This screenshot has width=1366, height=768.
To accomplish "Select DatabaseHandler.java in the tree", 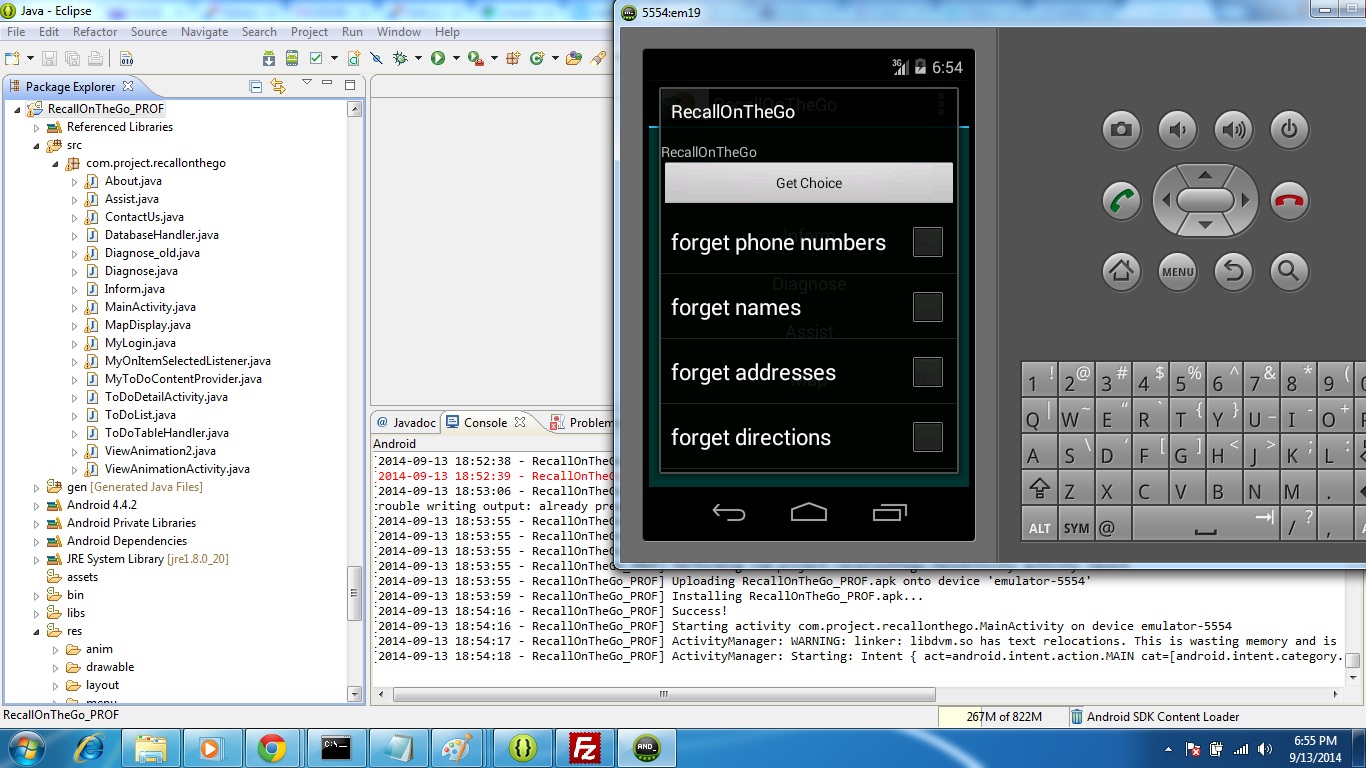I will [161, 235].
